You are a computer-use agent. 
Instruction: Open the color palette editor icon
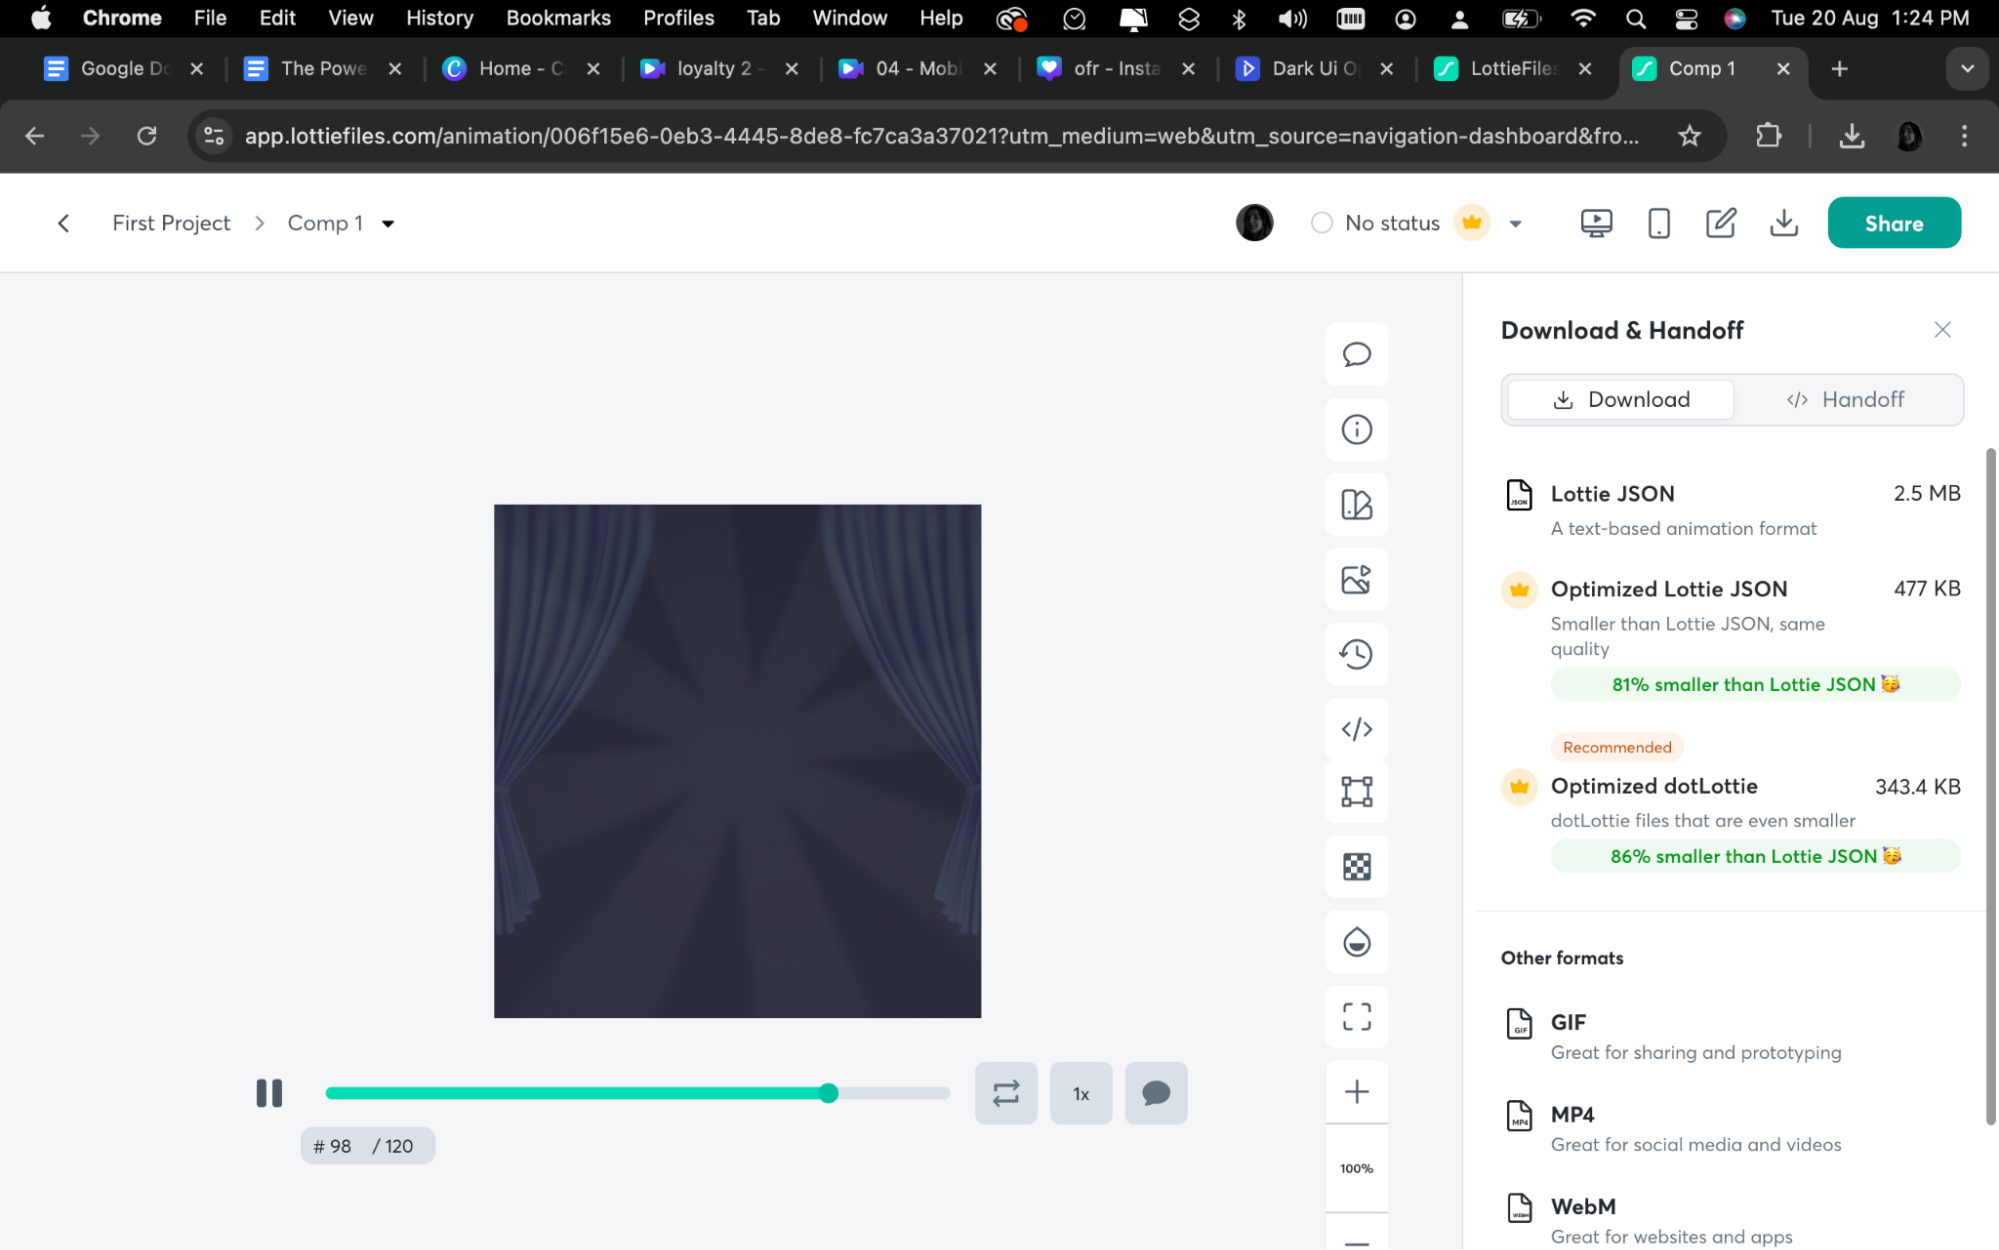coord(1356,504)
